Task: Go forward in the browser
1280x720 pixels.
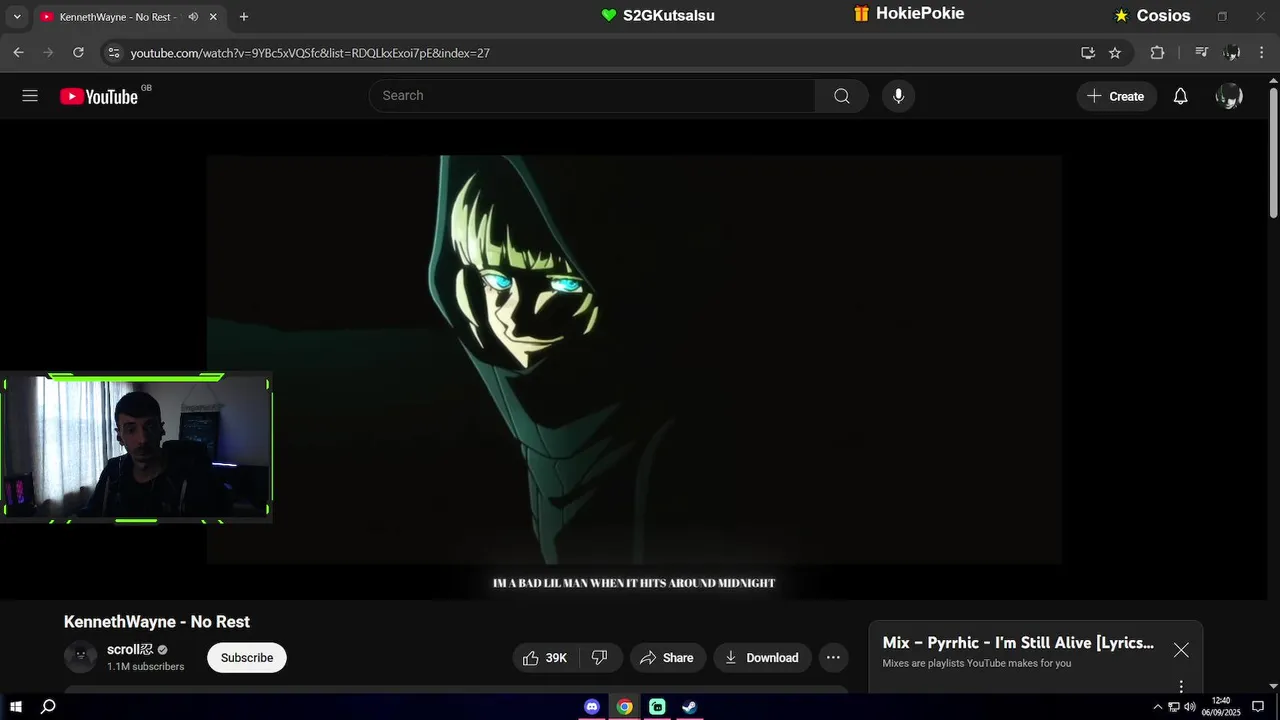Action: [48, 53]
